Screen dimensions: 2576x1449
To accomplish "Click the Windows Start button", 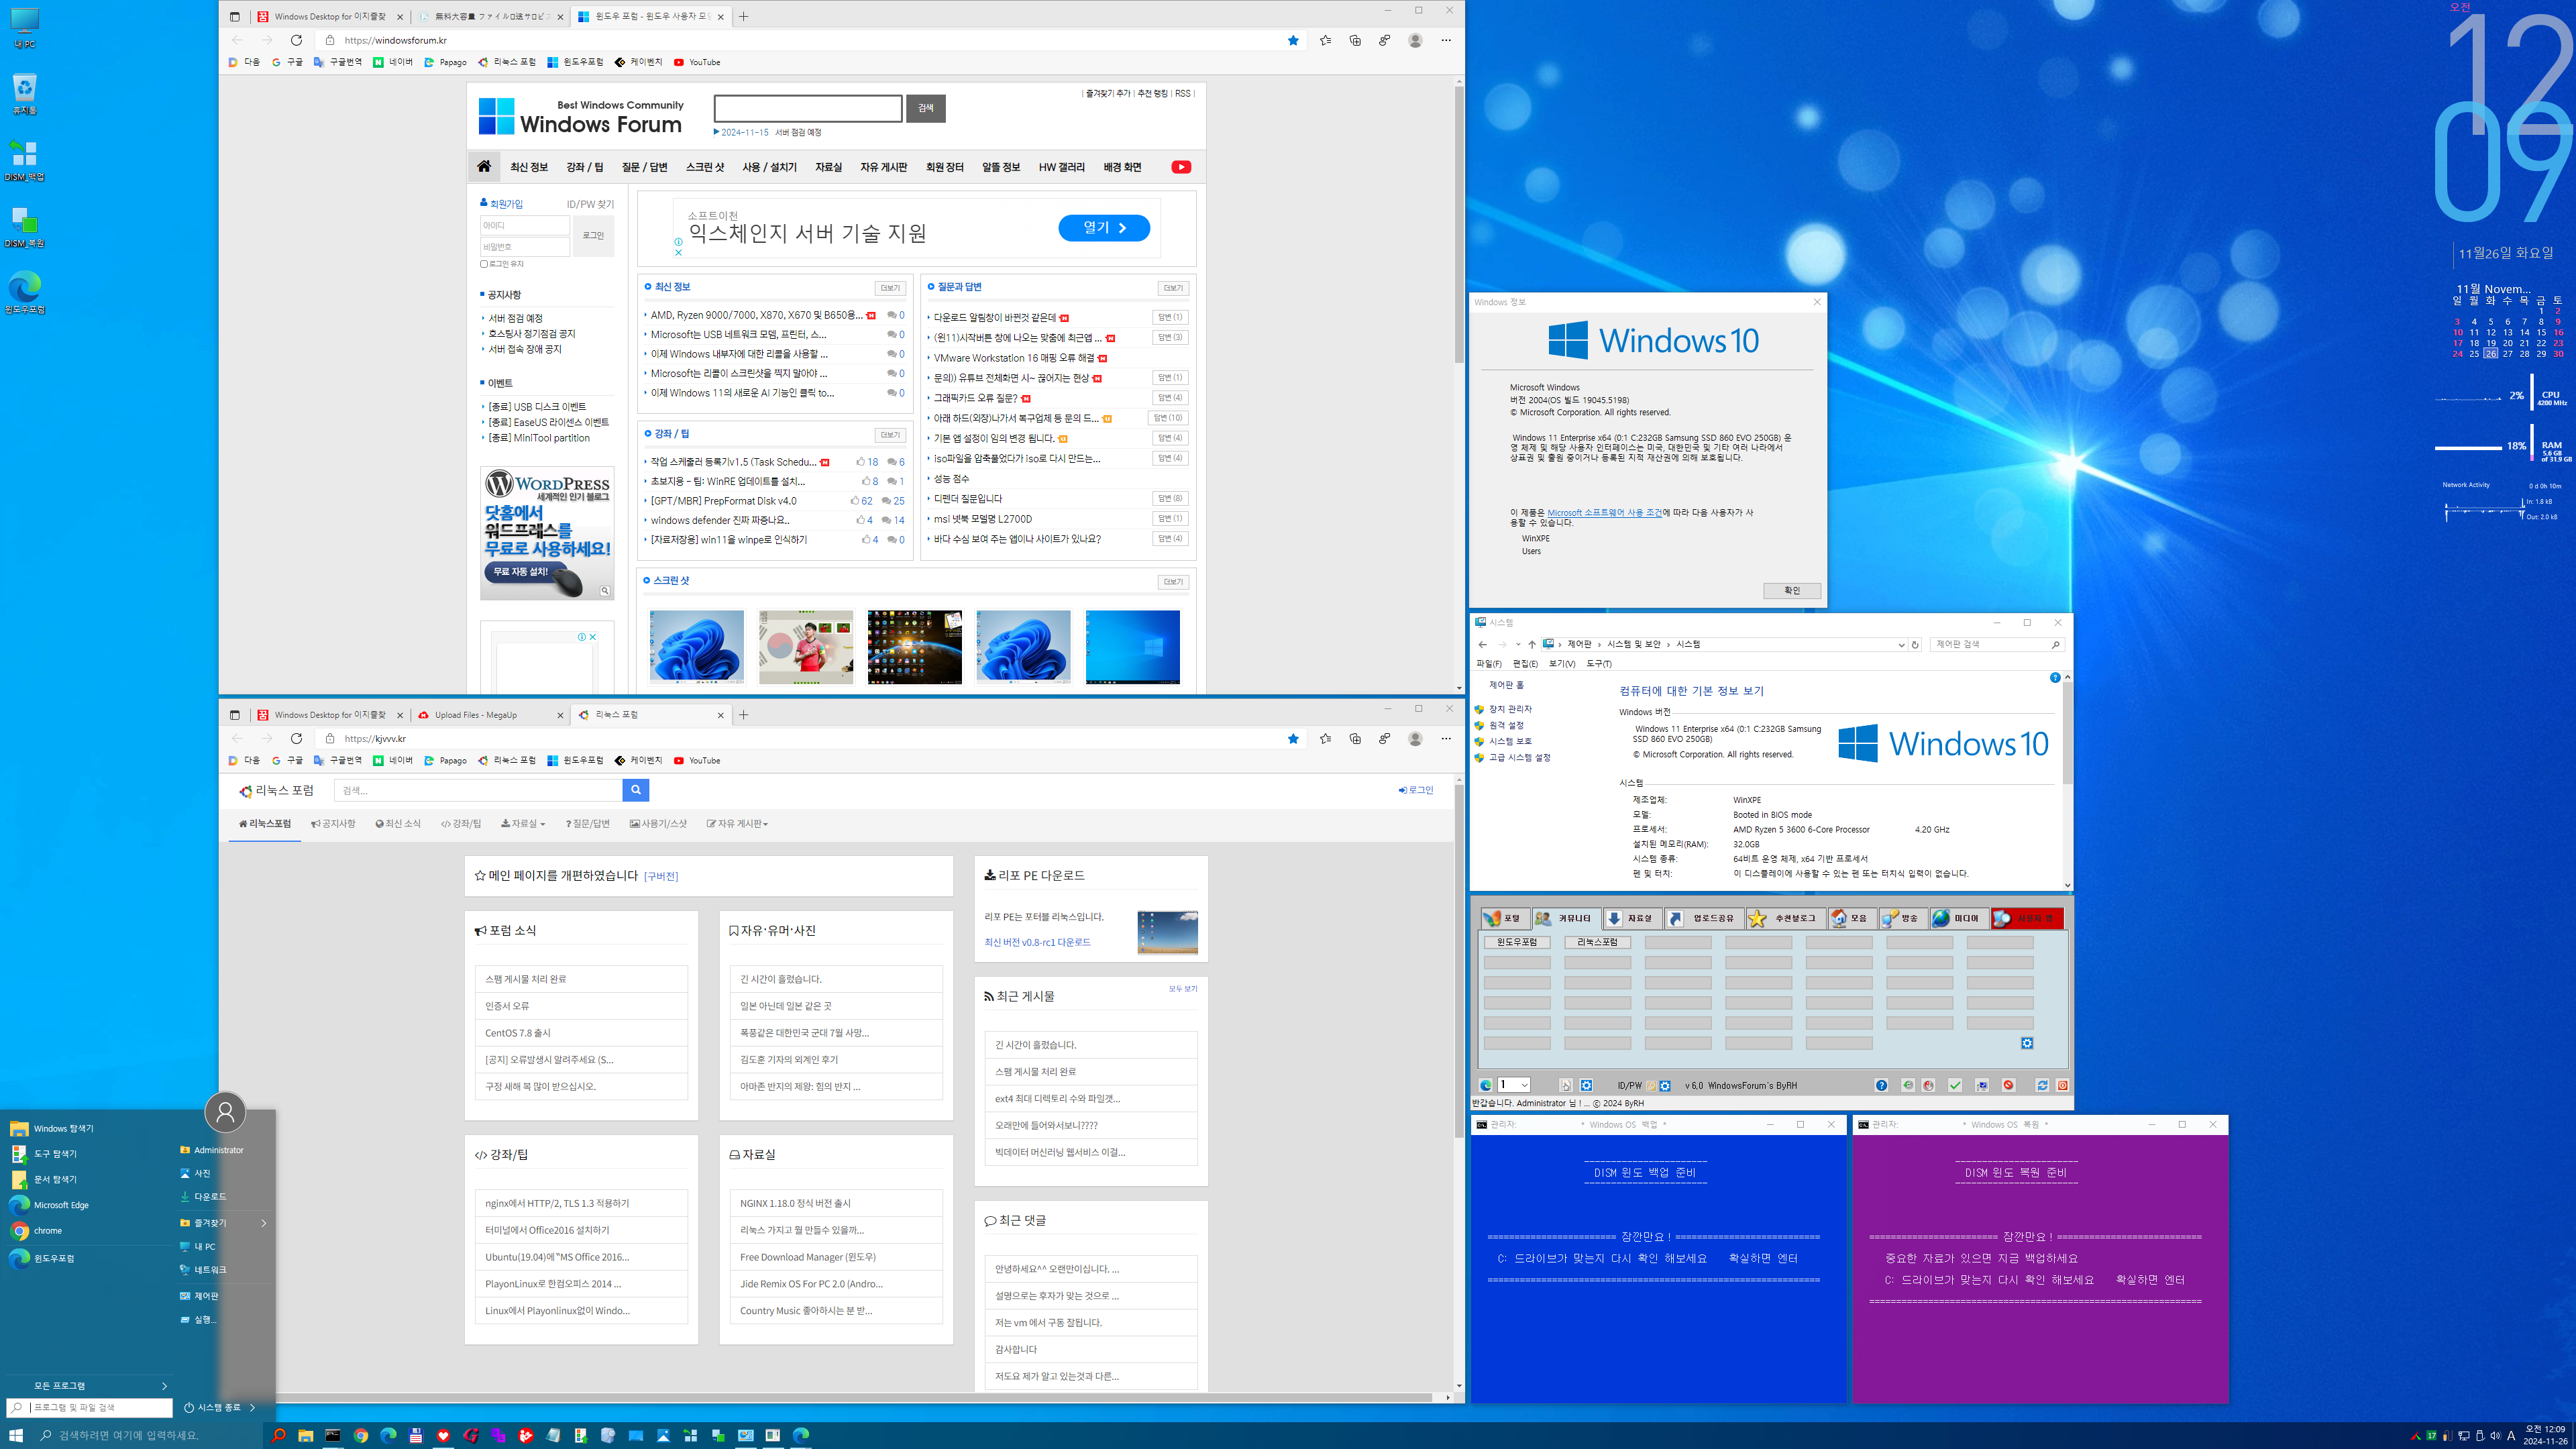I will (x=15, y=1435).
